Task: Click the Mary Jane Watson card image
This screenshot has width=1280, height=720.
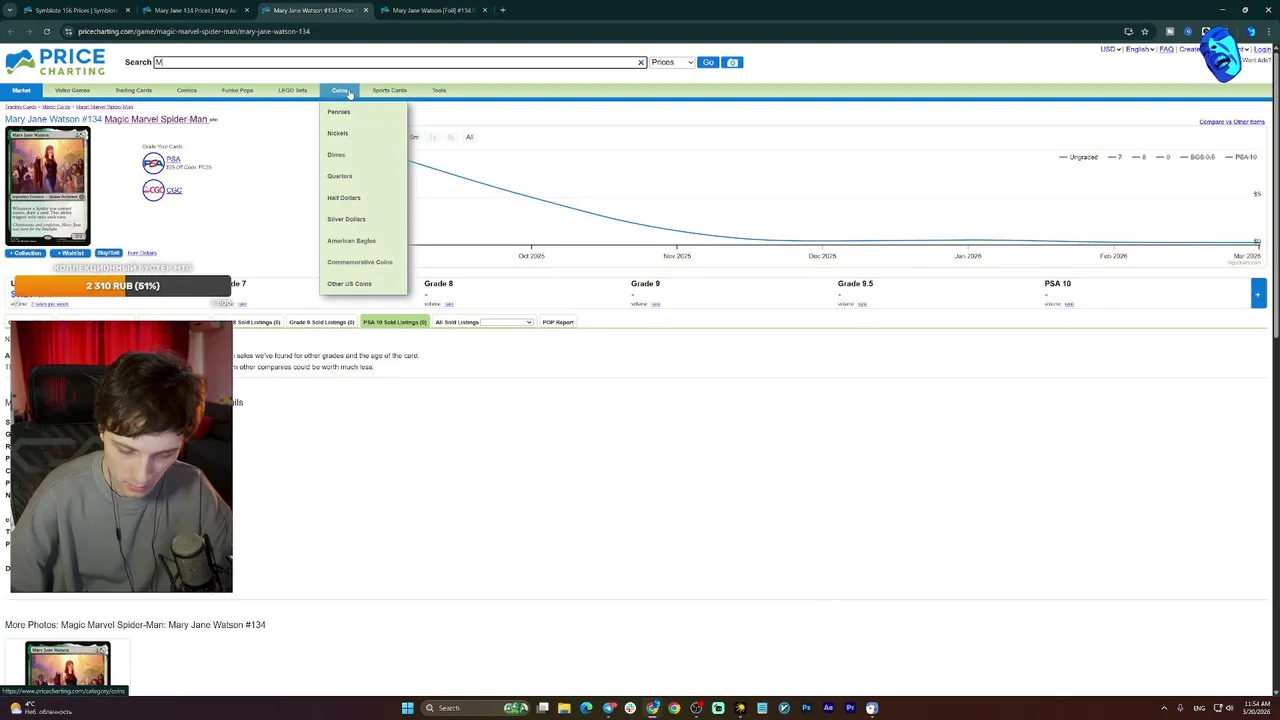Action: pyautogui.click(x=47, y=186)
